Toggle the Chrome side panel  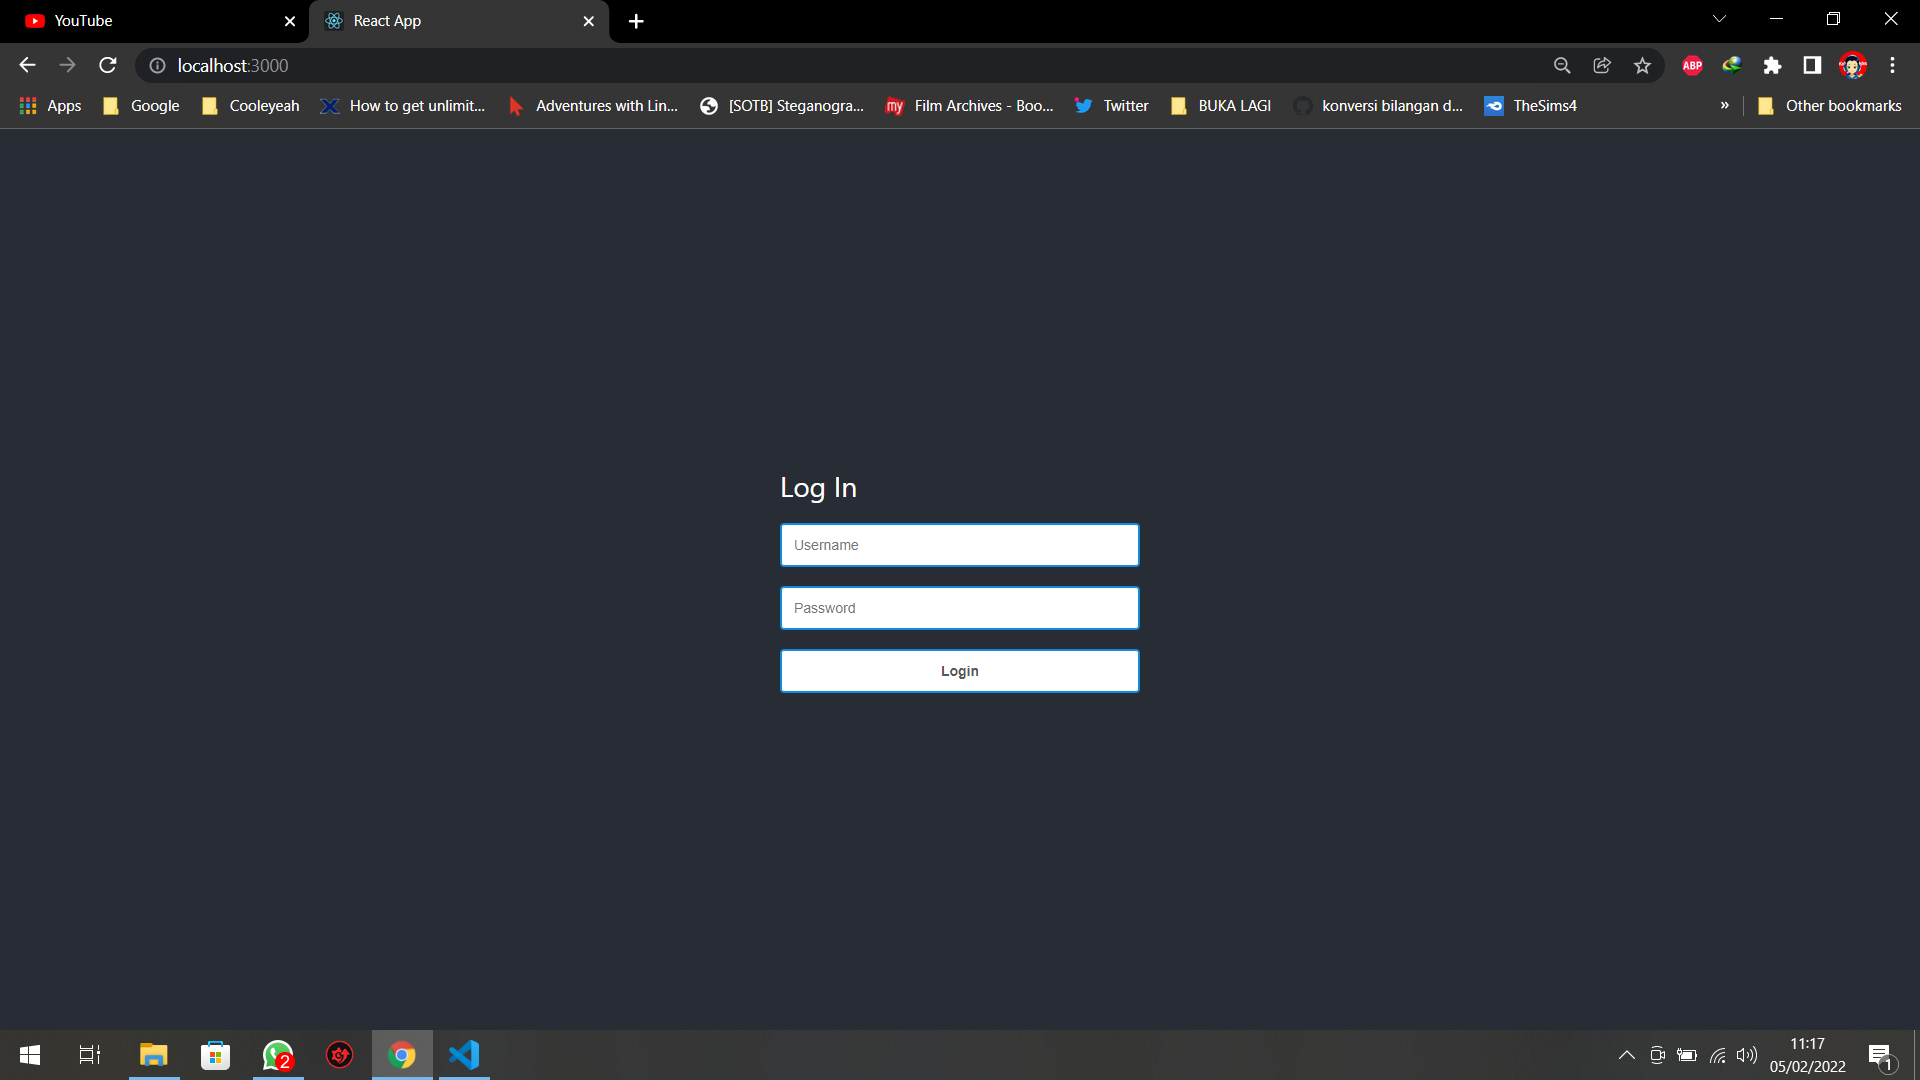click(1812, 65)
